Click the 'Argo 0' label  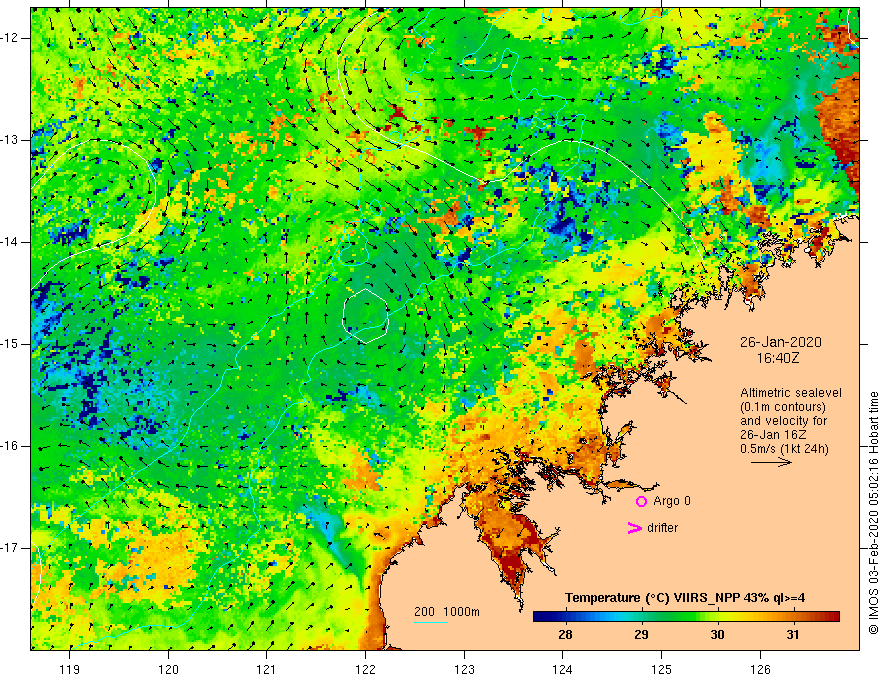672,501
